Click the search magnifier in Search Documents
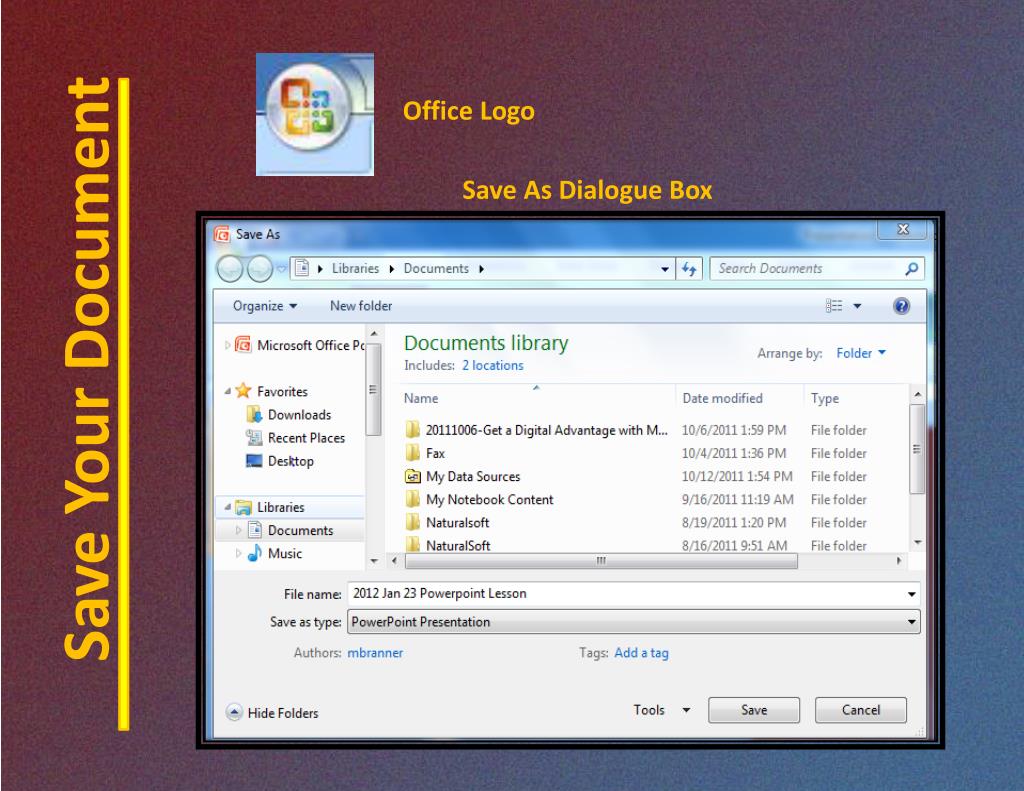 pyautogui.click(x=912, y=268)
